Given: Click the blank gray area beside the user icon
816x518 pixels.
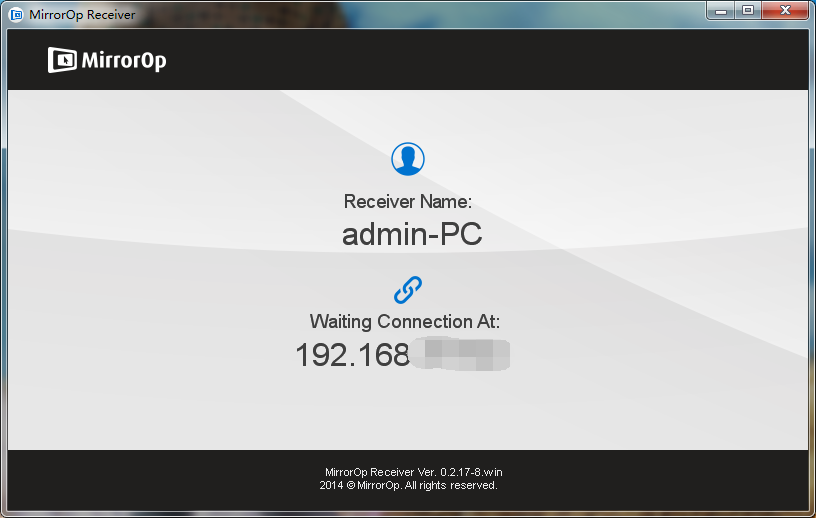Looking at the screenshot, I should tap(600, 160).
